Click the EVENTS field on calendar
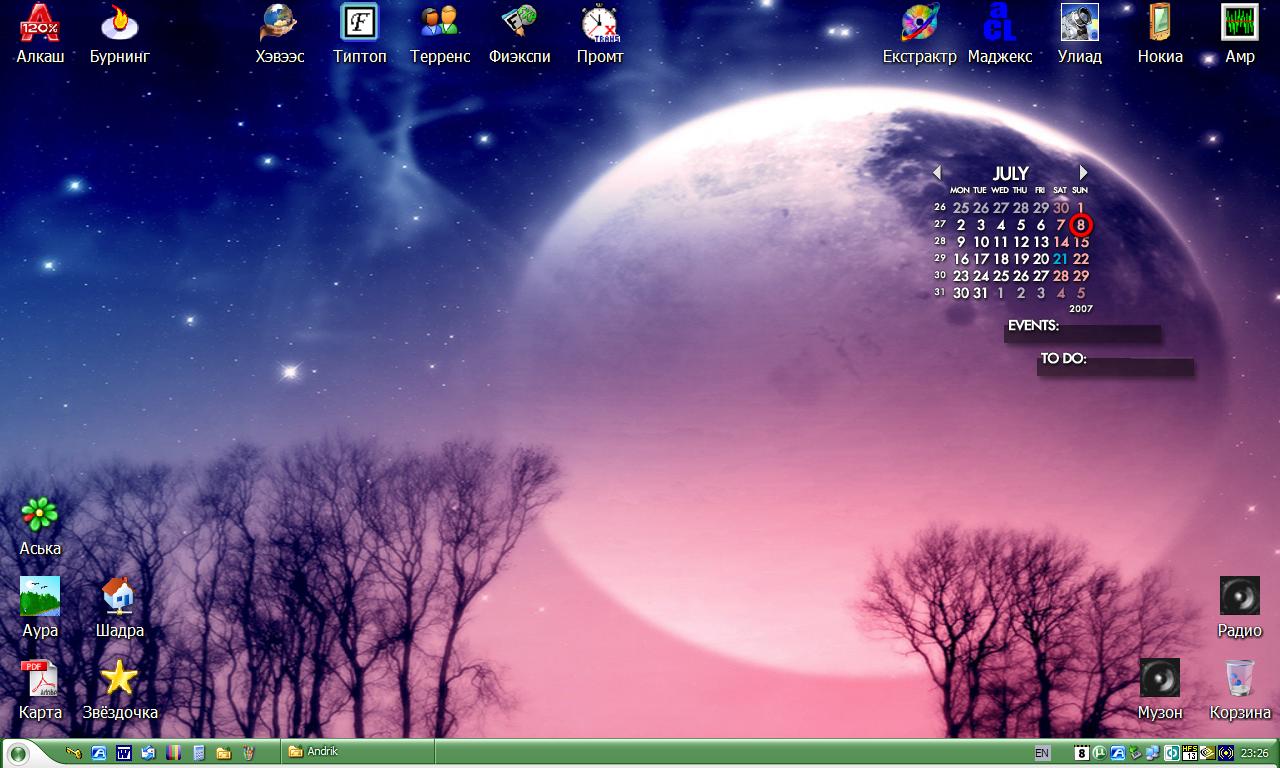Screen dimensions: 1280x768 (1083, 332)
